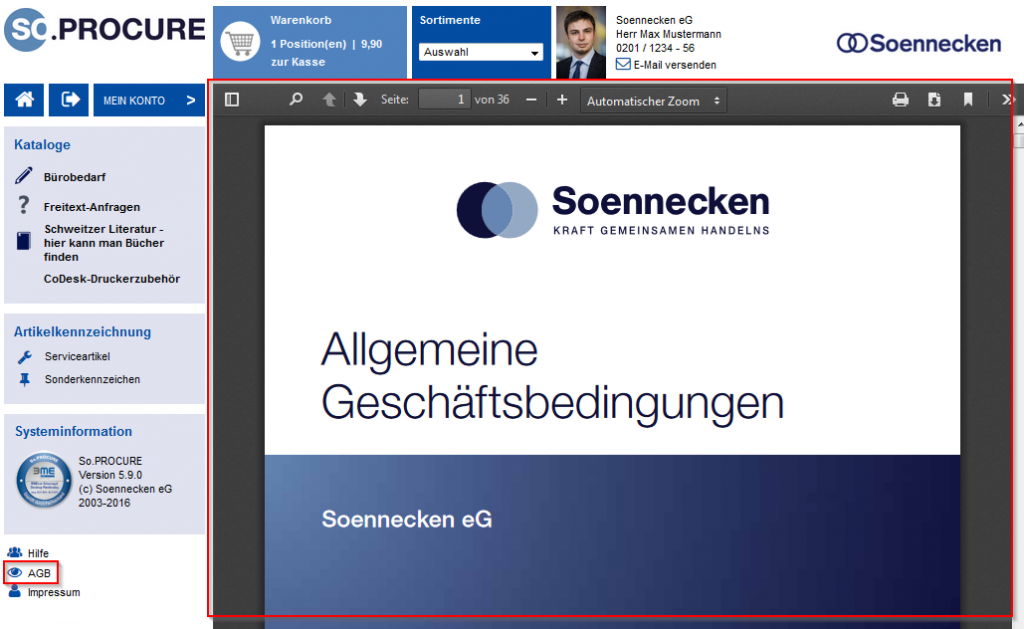This screenshot has height=629, width=1024.
Task: Open the Hilfe link
Action: click(38, 553)
